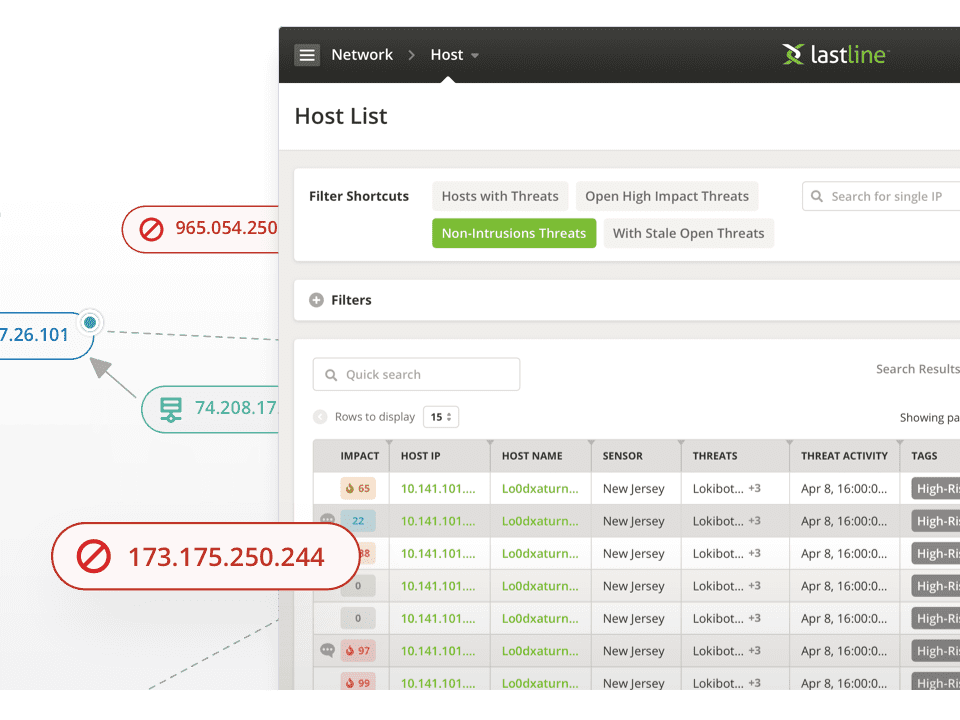Sort by the Threat Activity column header
Viewport: 960px width, 720px height.
tap(844, 456)
